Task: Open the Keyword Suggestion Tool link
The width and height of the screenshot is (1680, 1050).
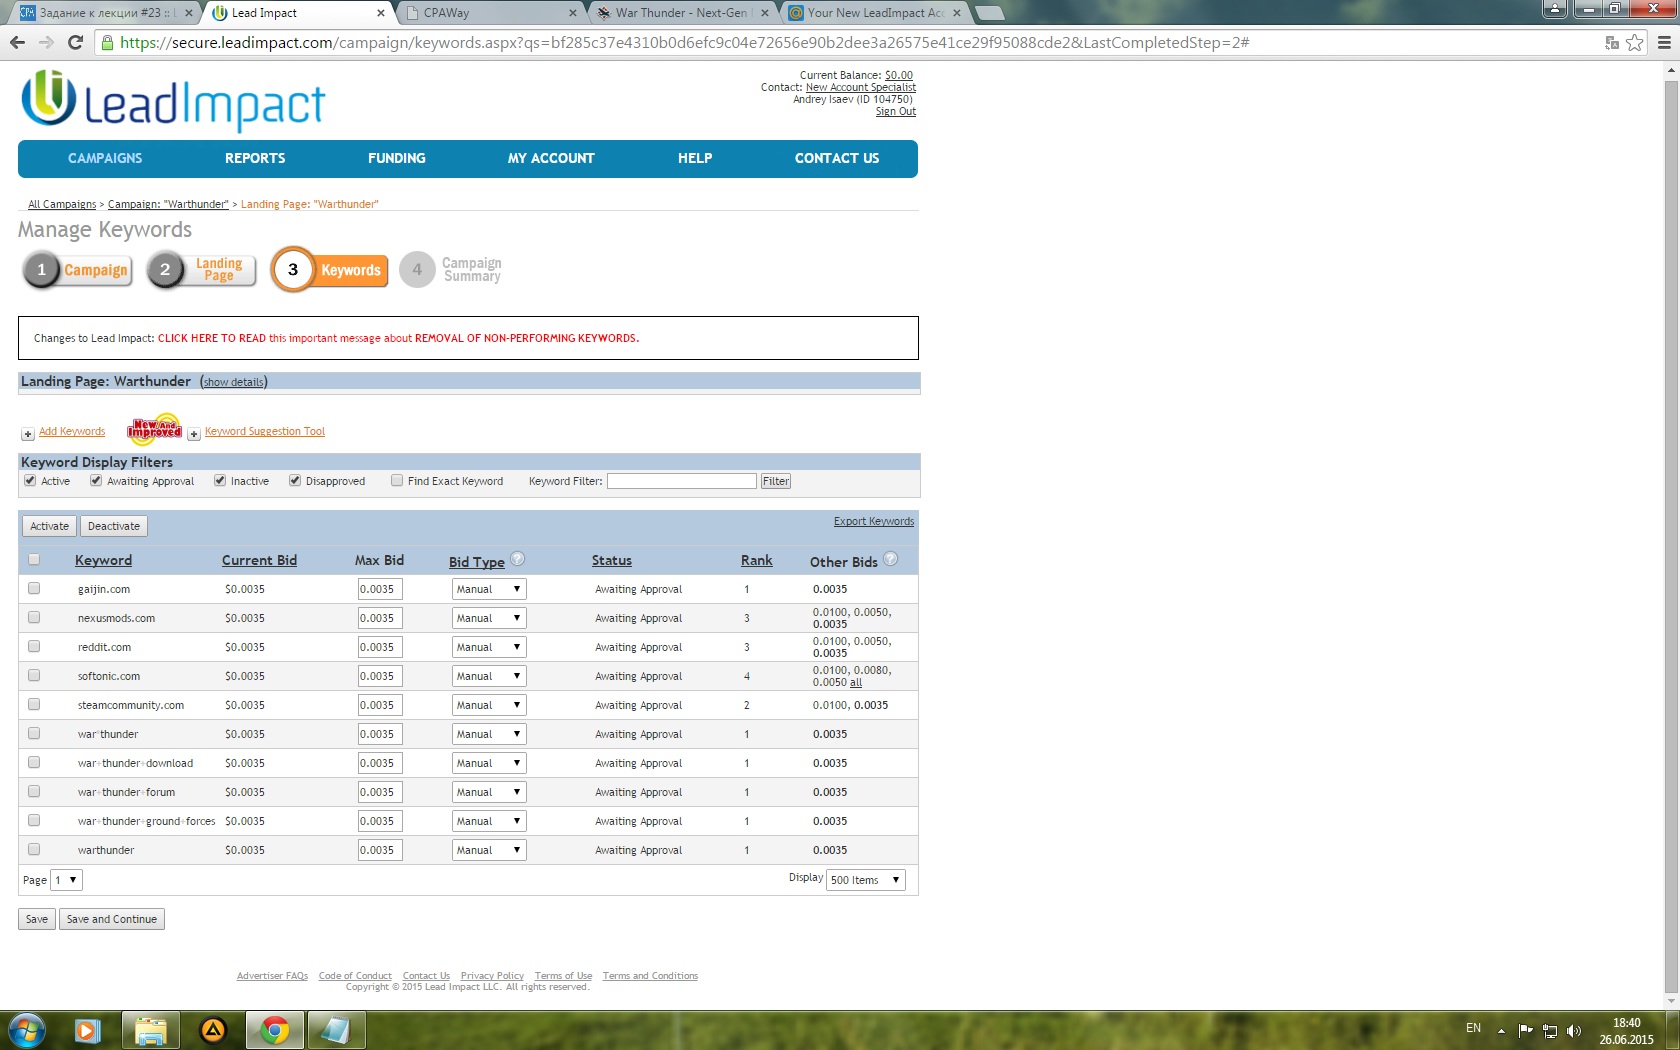Action: (265, 431)
